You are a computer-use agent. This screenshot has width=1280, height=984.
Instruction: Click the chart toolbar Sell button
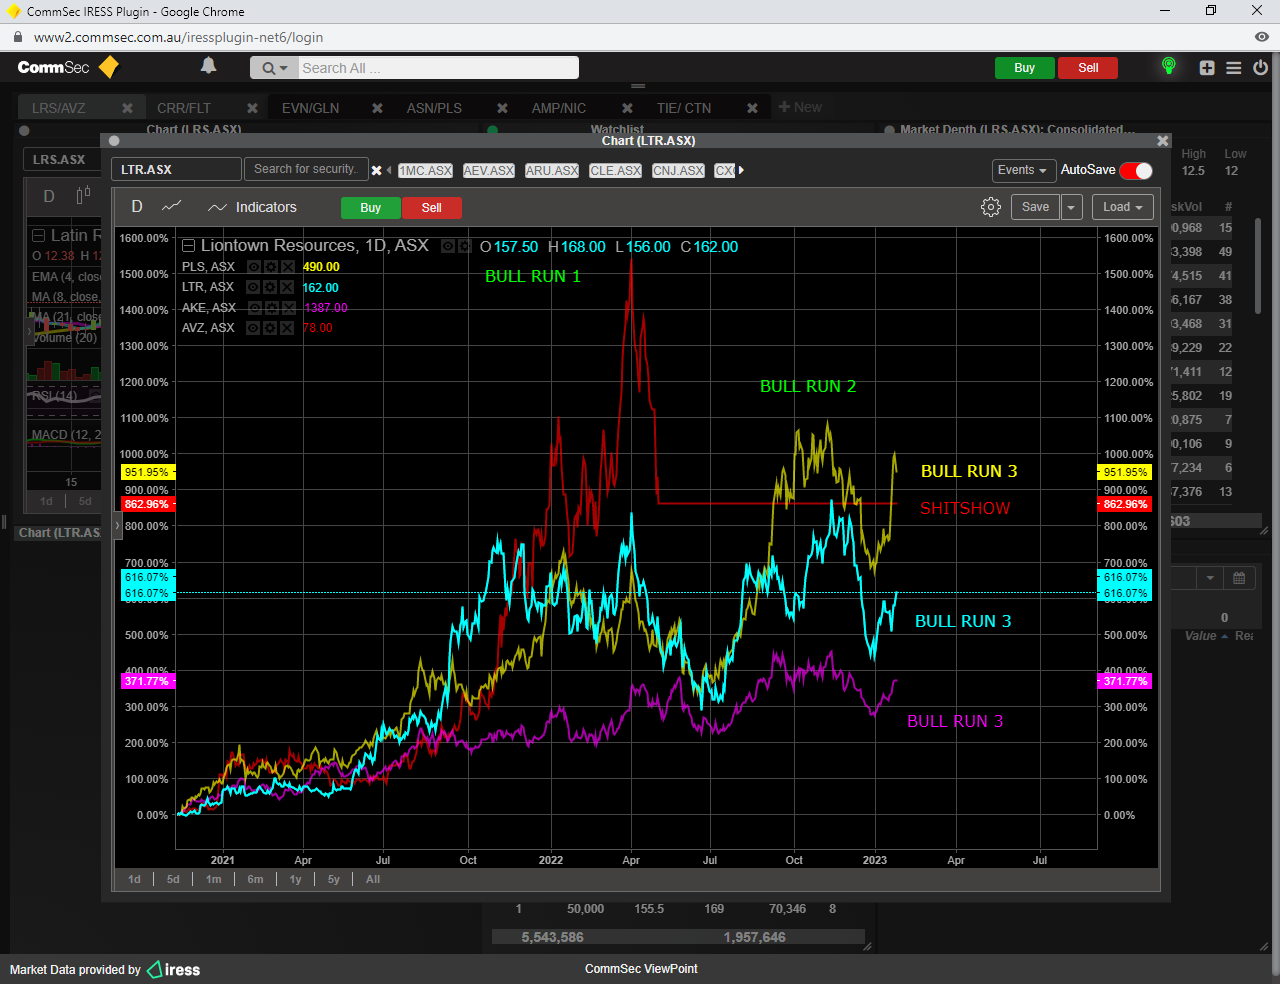click(431, 208)
